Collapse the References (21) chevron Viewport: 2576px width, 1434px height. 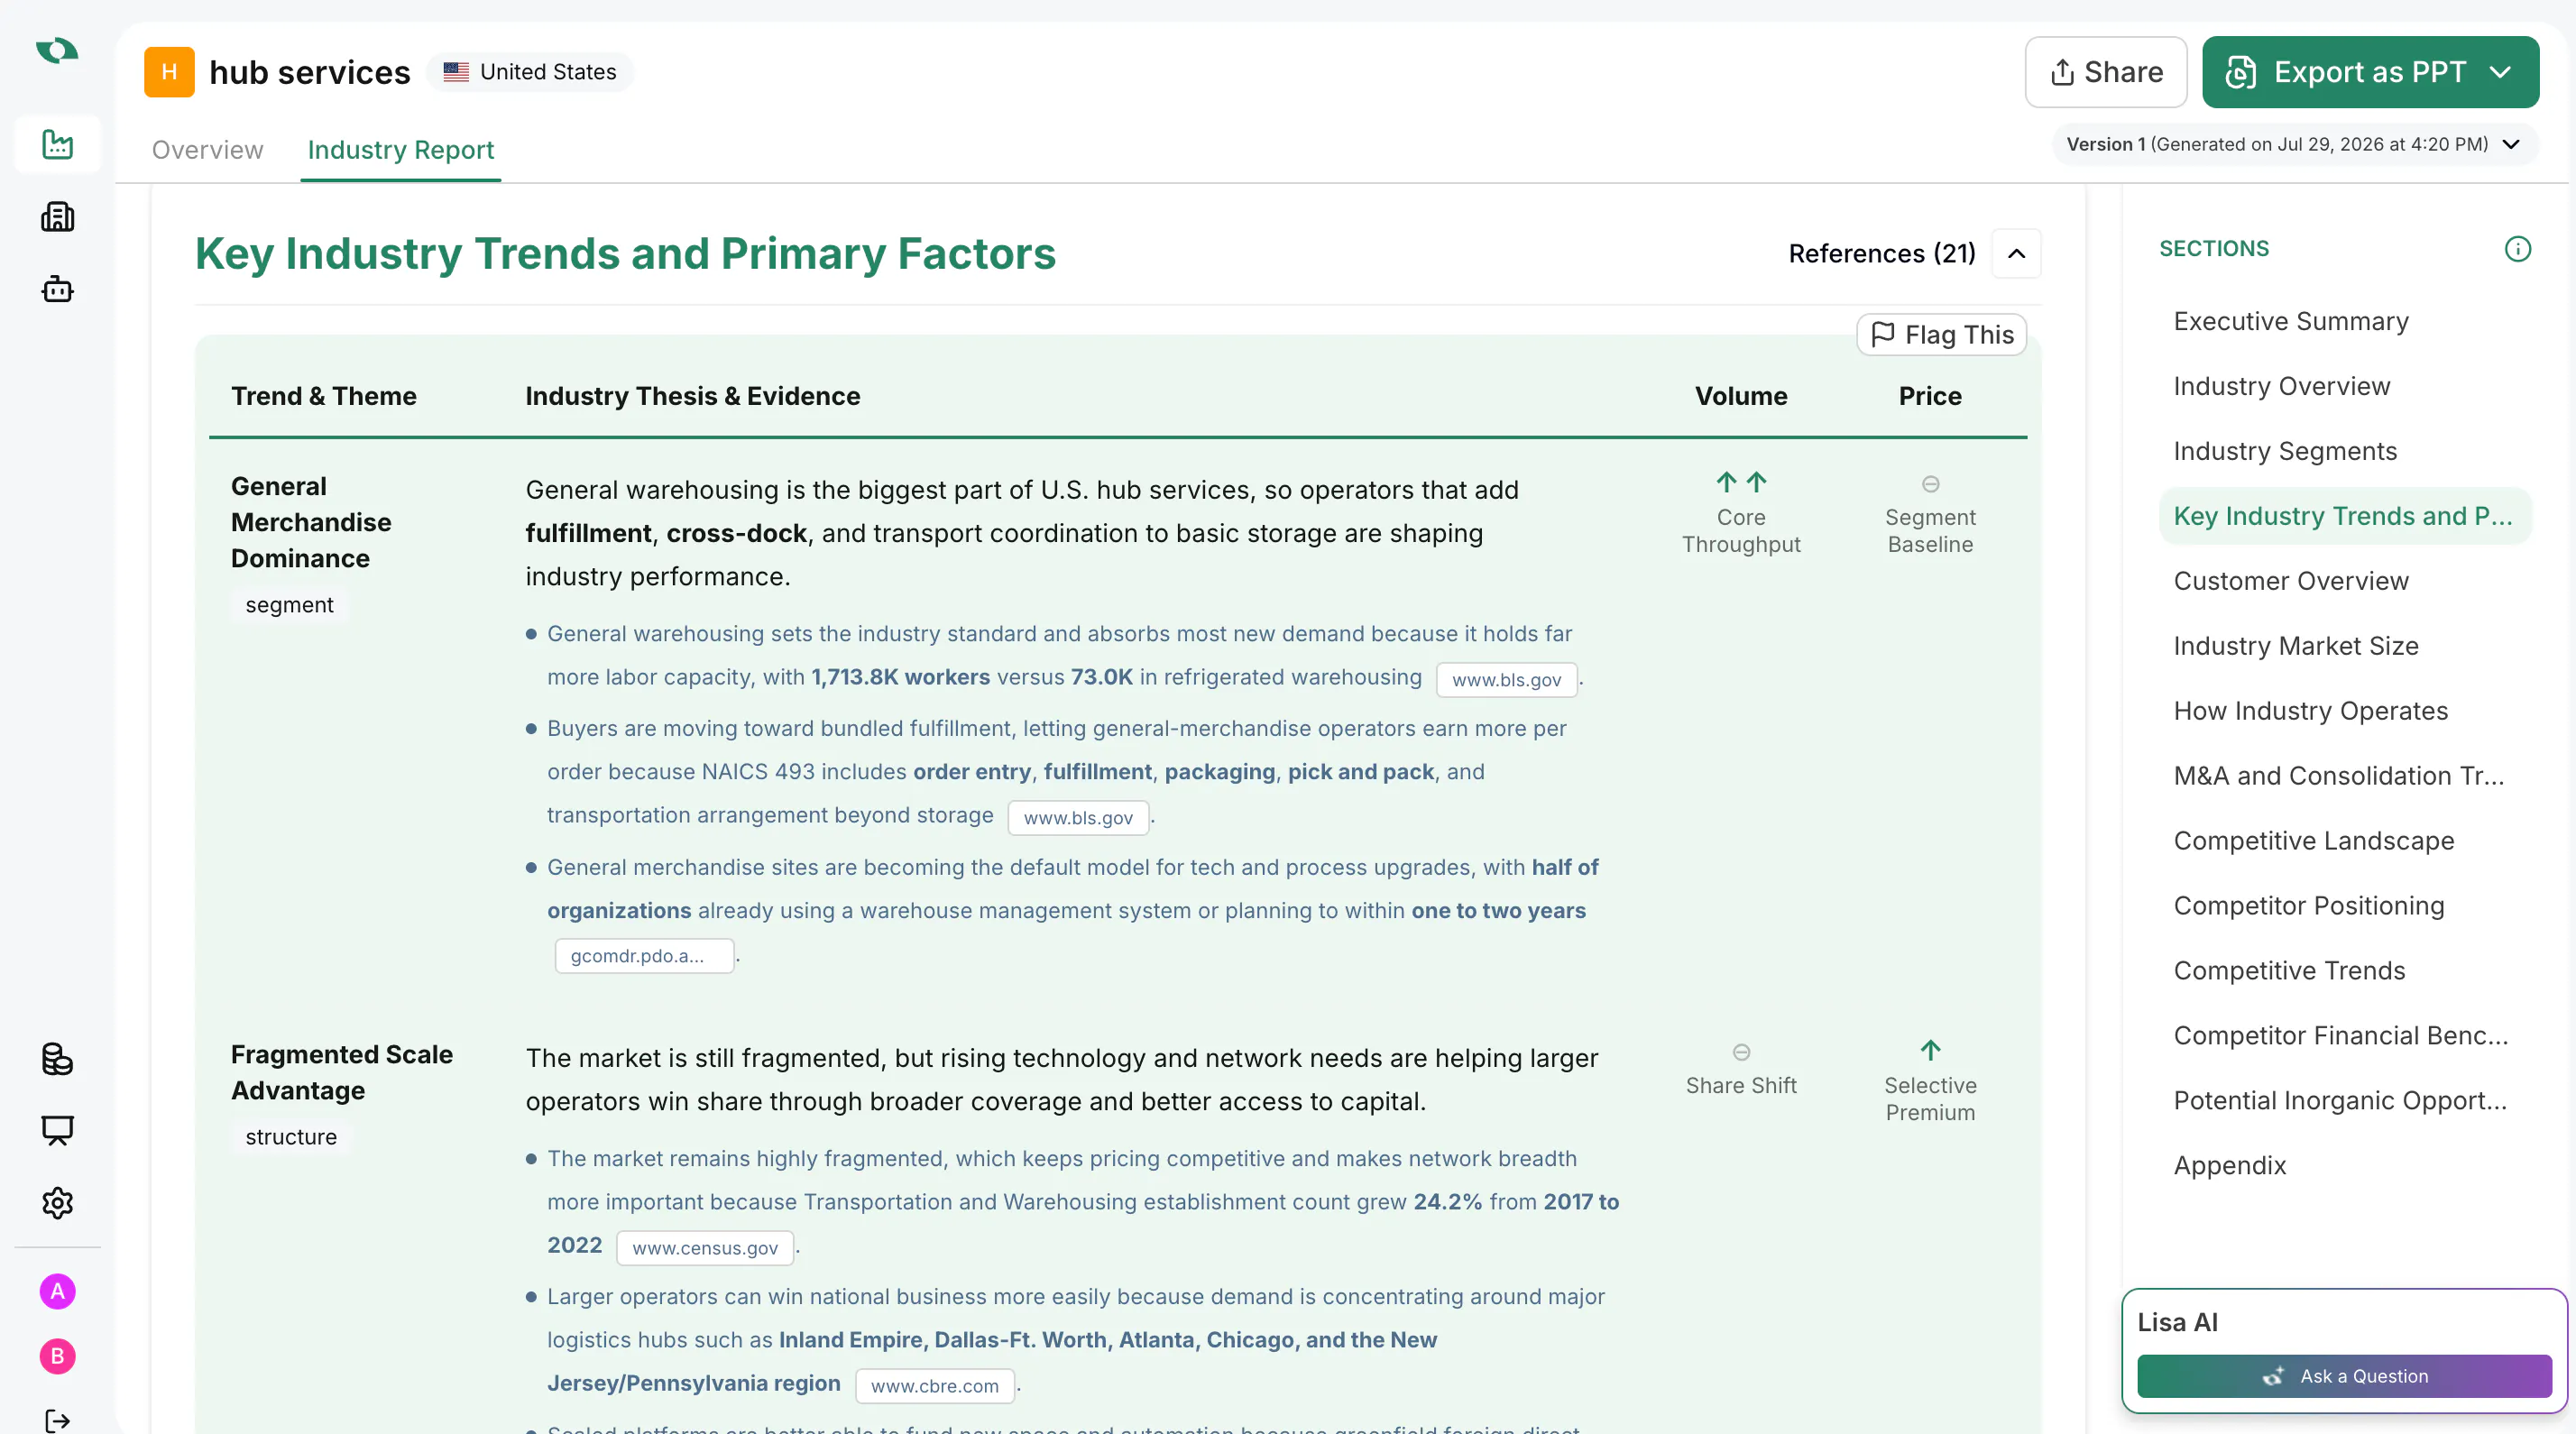[2016, 254]
